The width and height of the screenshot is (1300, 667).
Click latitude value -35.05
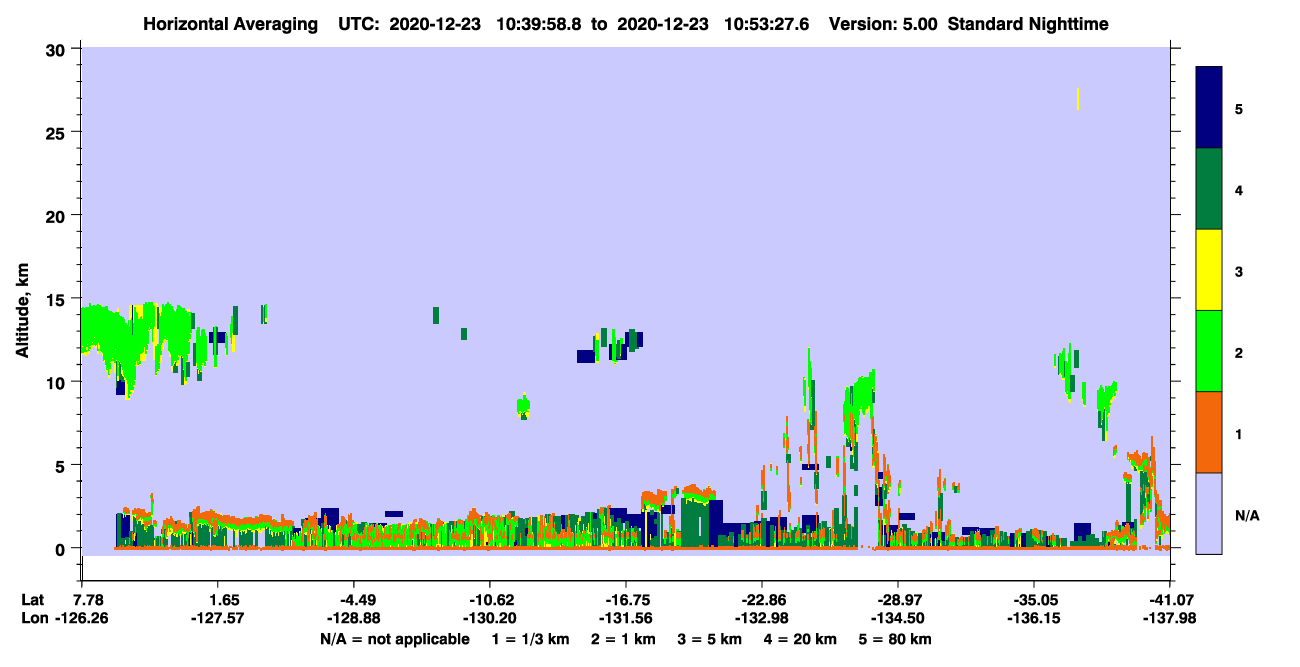point(1034,600)
